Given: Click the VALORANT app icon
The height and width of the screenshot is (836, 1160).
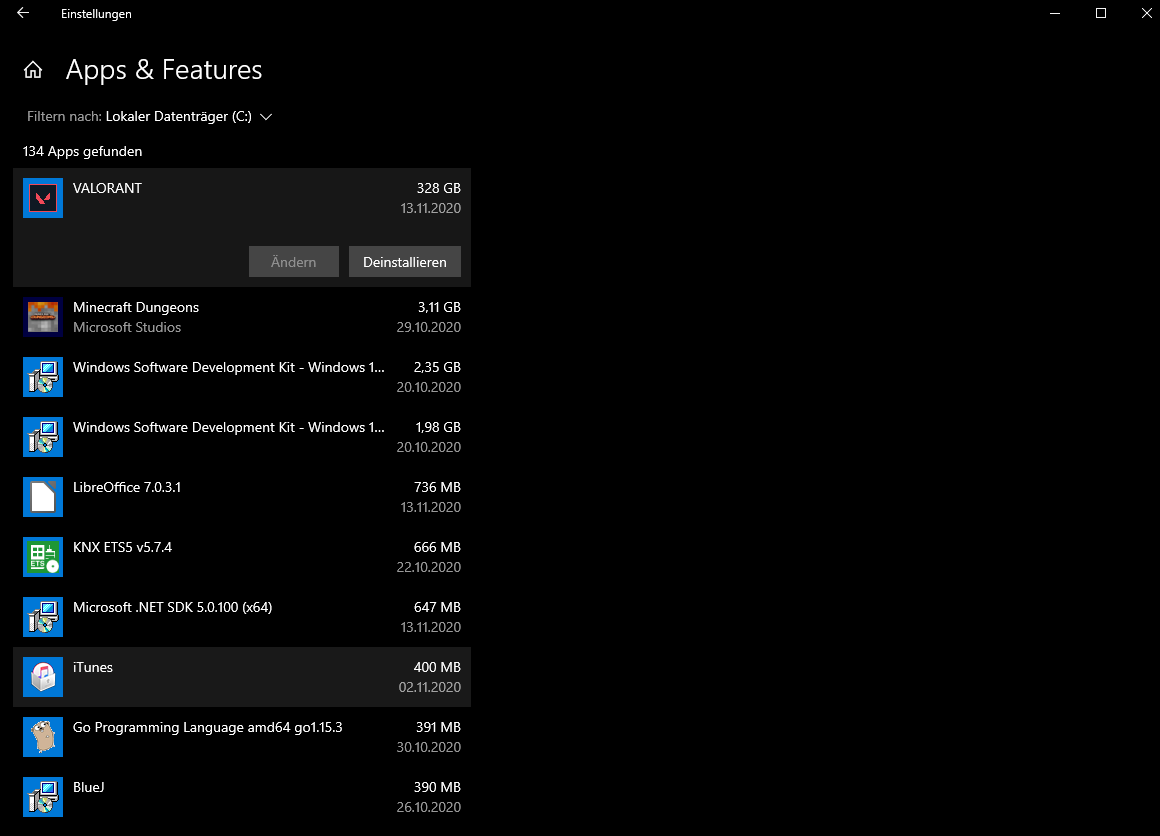Looking at the screenshot, I should coord(43,198).
